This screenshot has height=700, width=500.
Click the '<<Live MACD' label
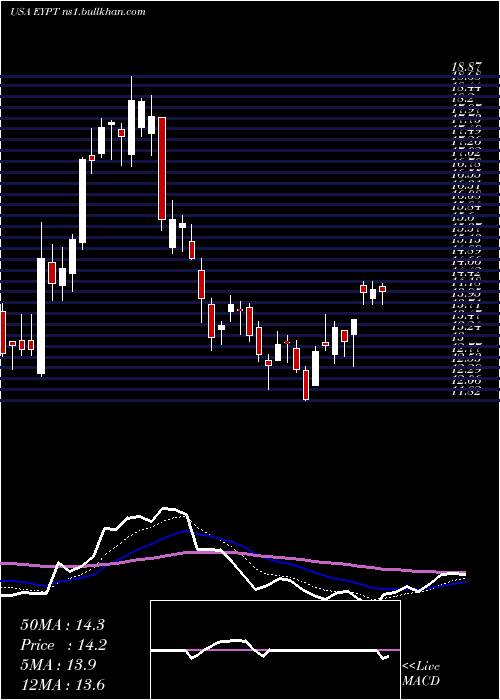tap(421, 674)
